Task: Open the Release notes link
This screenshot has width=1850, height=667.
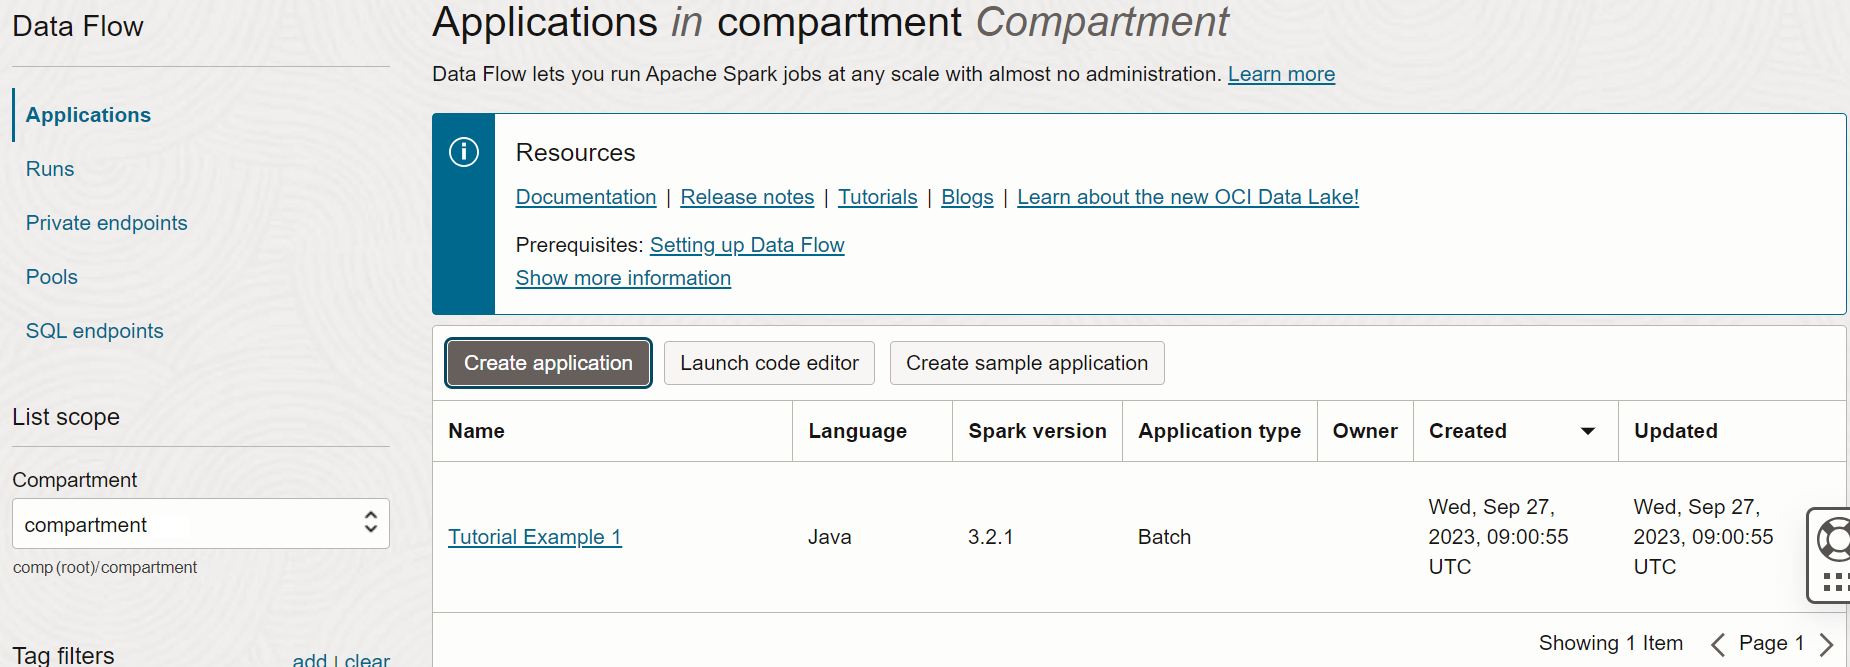Action: click(747, 197)
